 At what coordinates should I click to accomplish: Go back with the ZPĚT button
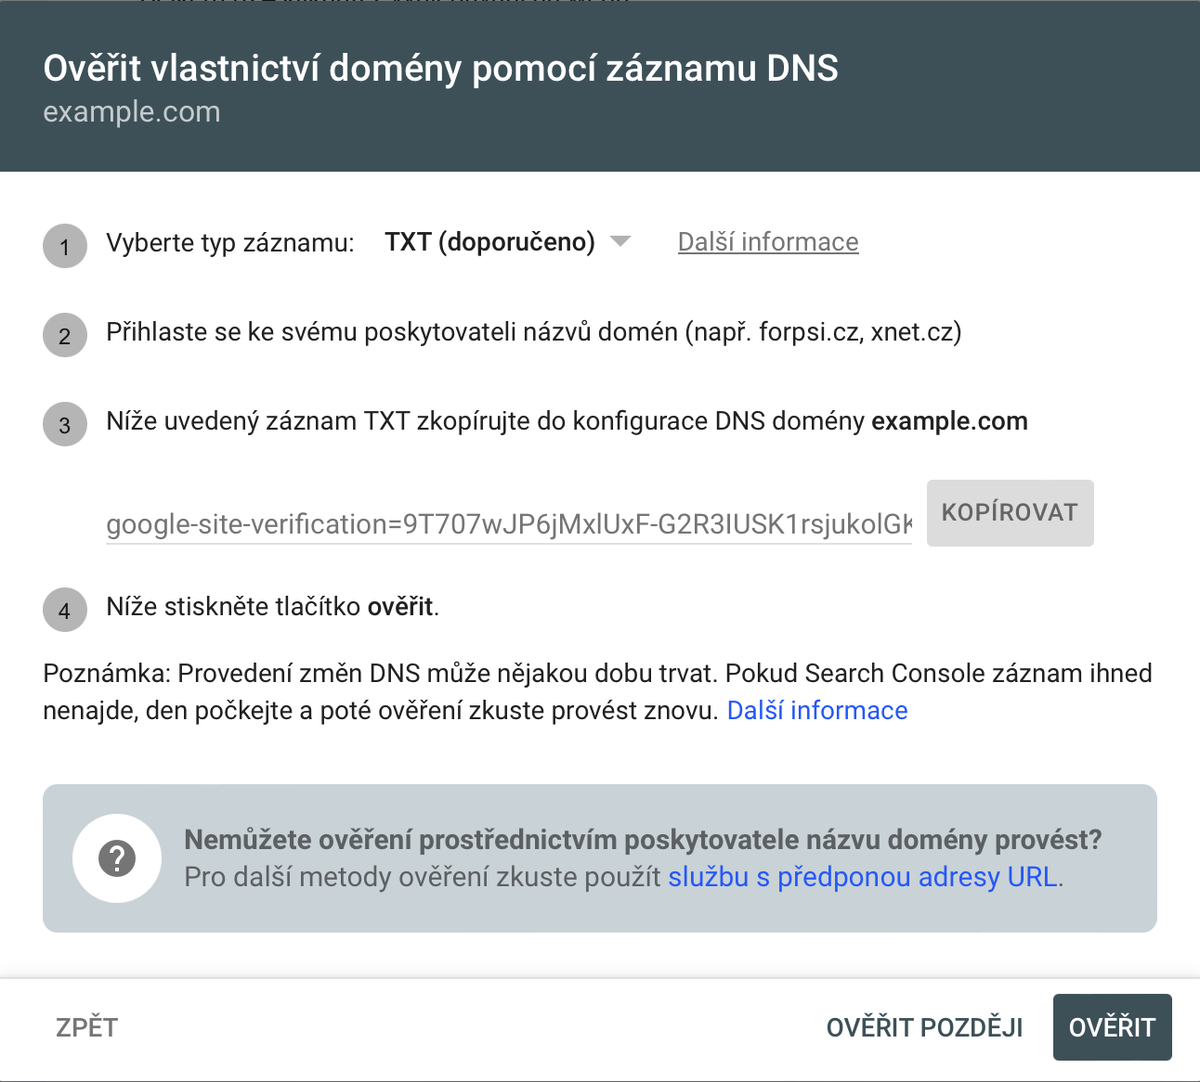(87, 1027)
